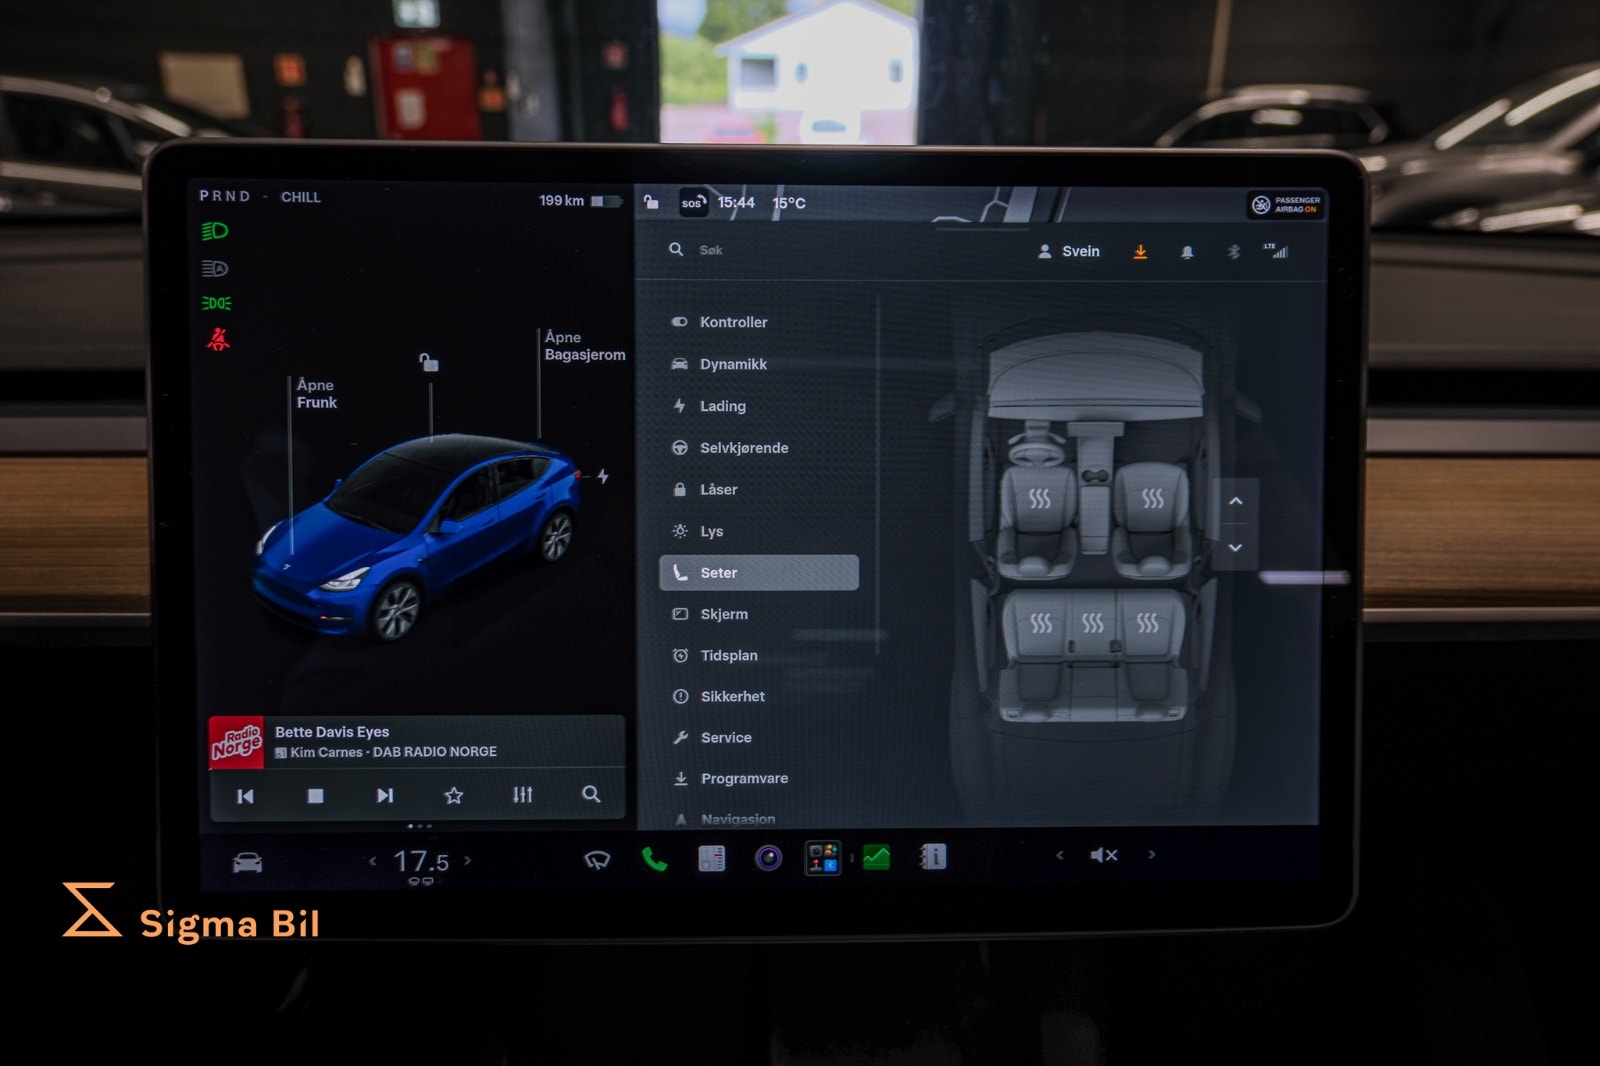The image size is (1600, 1066).
Task: Tap the charge port lightning icon
Action: click(x=603, y=476)
